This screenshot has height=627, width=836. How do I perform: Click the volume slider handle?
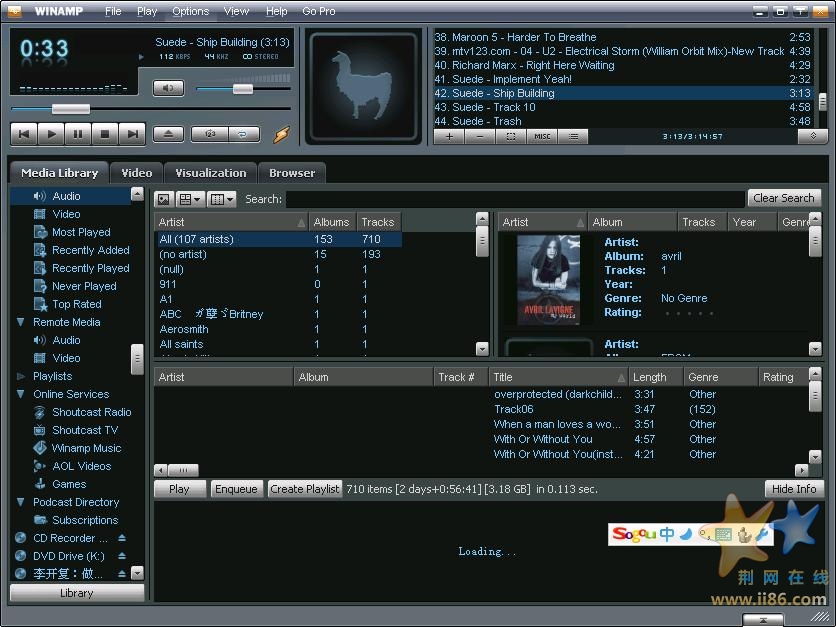point(242,89)
